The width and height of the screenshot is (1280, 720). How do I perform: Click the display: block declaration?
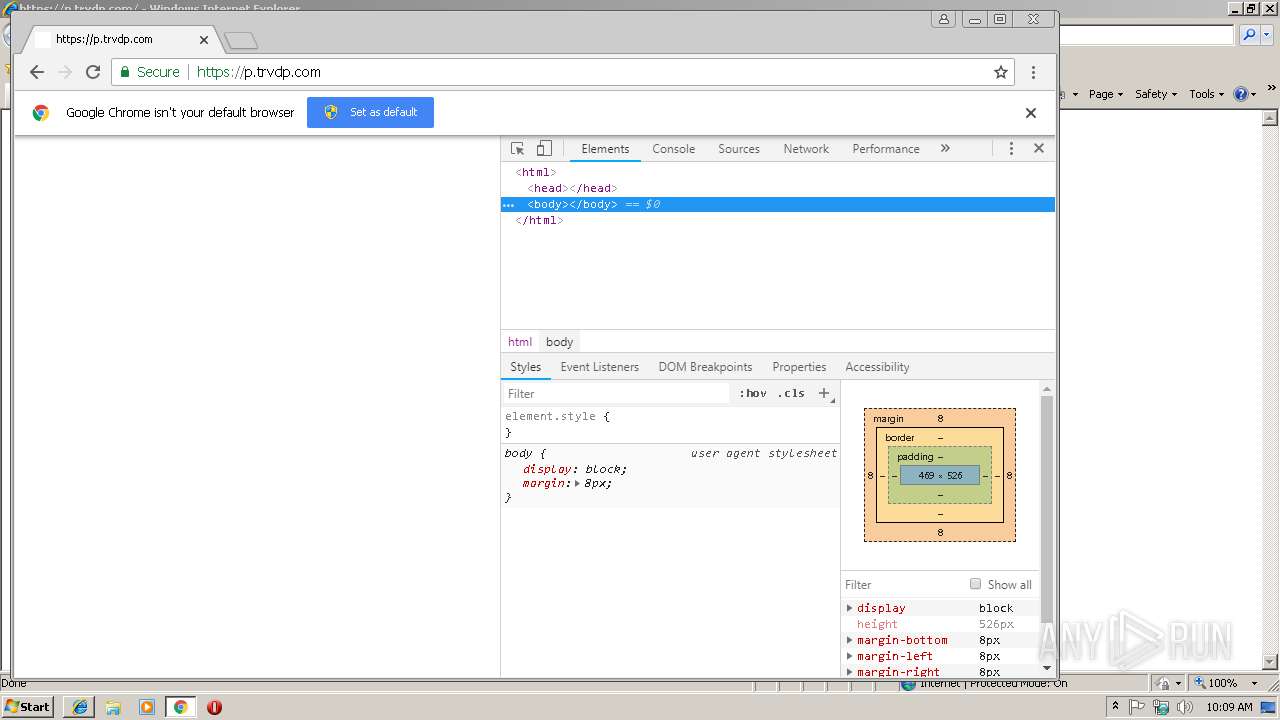[x=575, y=469]
